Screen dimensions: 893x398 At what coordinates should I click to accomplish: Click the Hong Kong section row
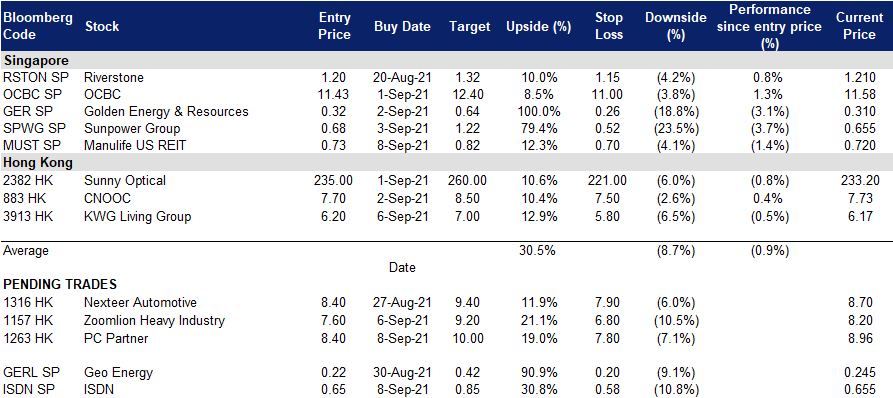(x=446, y=162)
